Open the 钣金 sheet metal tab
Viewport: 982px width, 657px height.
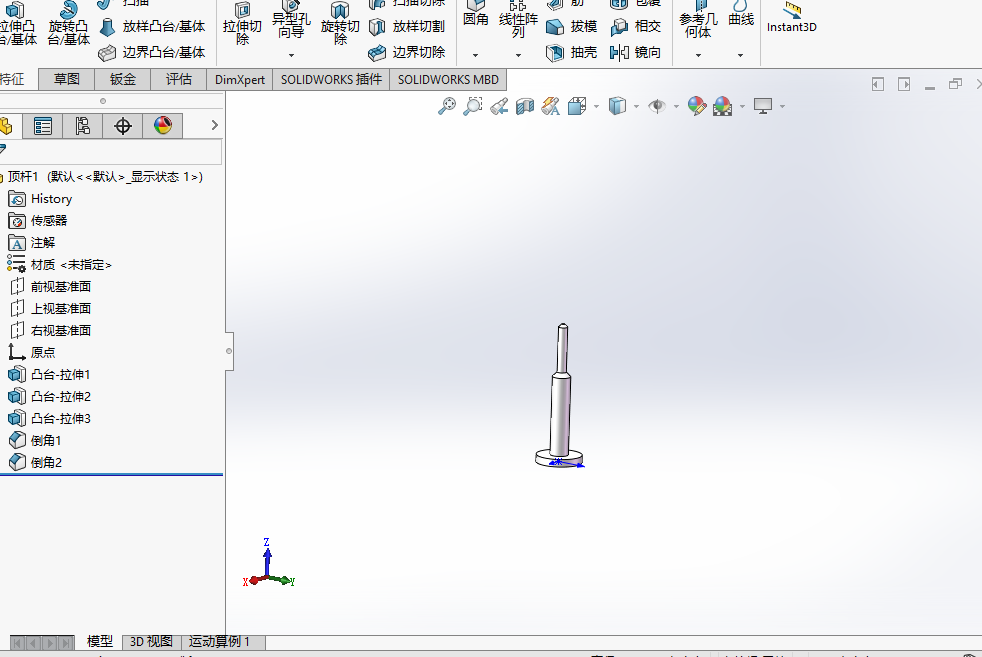123,80
